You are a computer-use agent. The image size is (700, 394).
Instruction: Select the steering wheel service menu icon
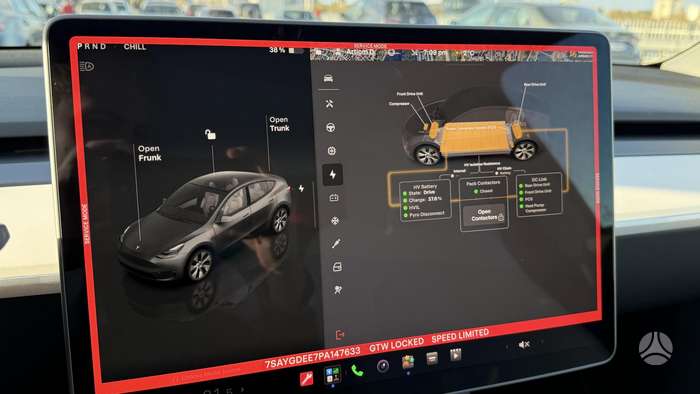(x=330, y=128)
